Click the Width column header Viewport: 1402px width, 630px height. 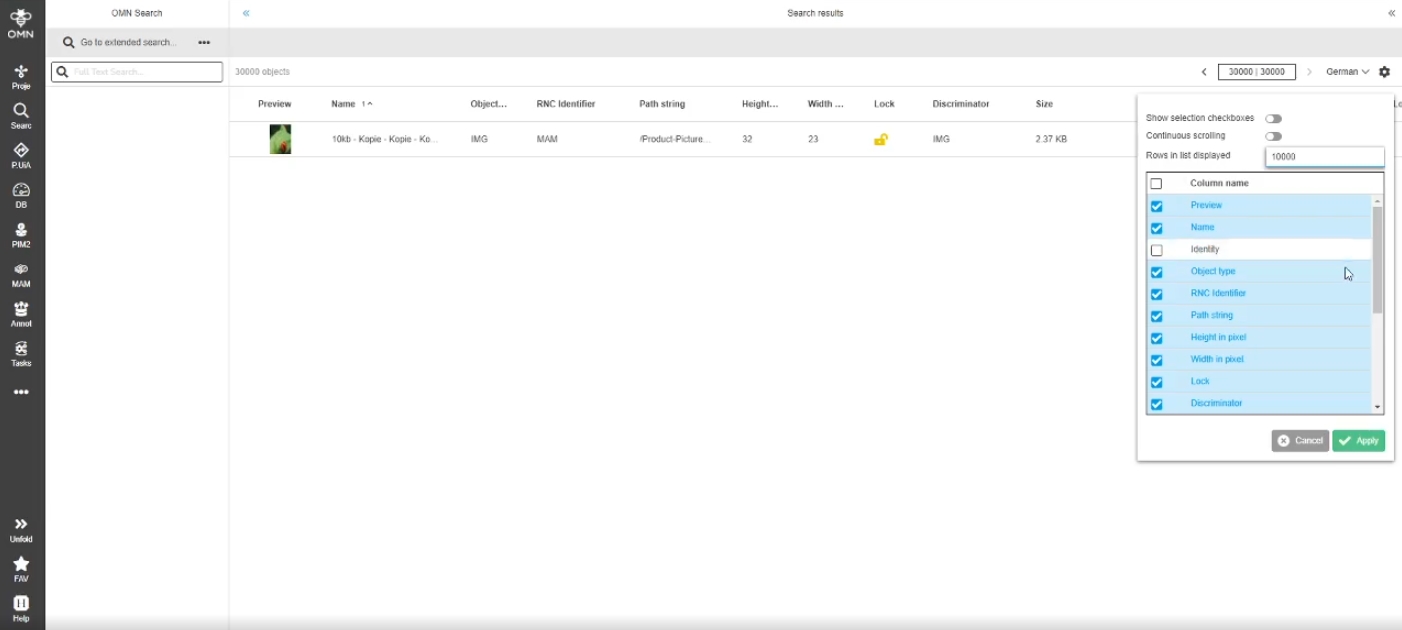(826, 104)
